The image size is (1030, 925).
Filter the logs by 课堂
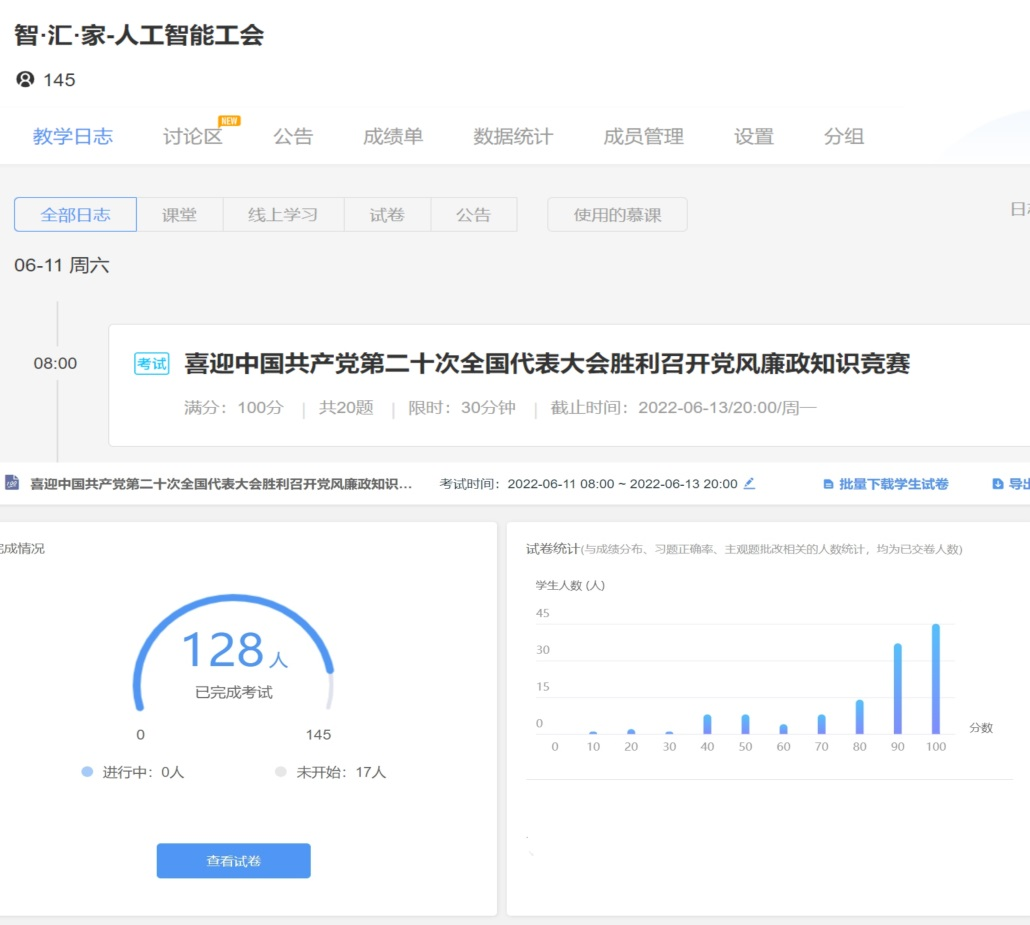pos(180,215)
